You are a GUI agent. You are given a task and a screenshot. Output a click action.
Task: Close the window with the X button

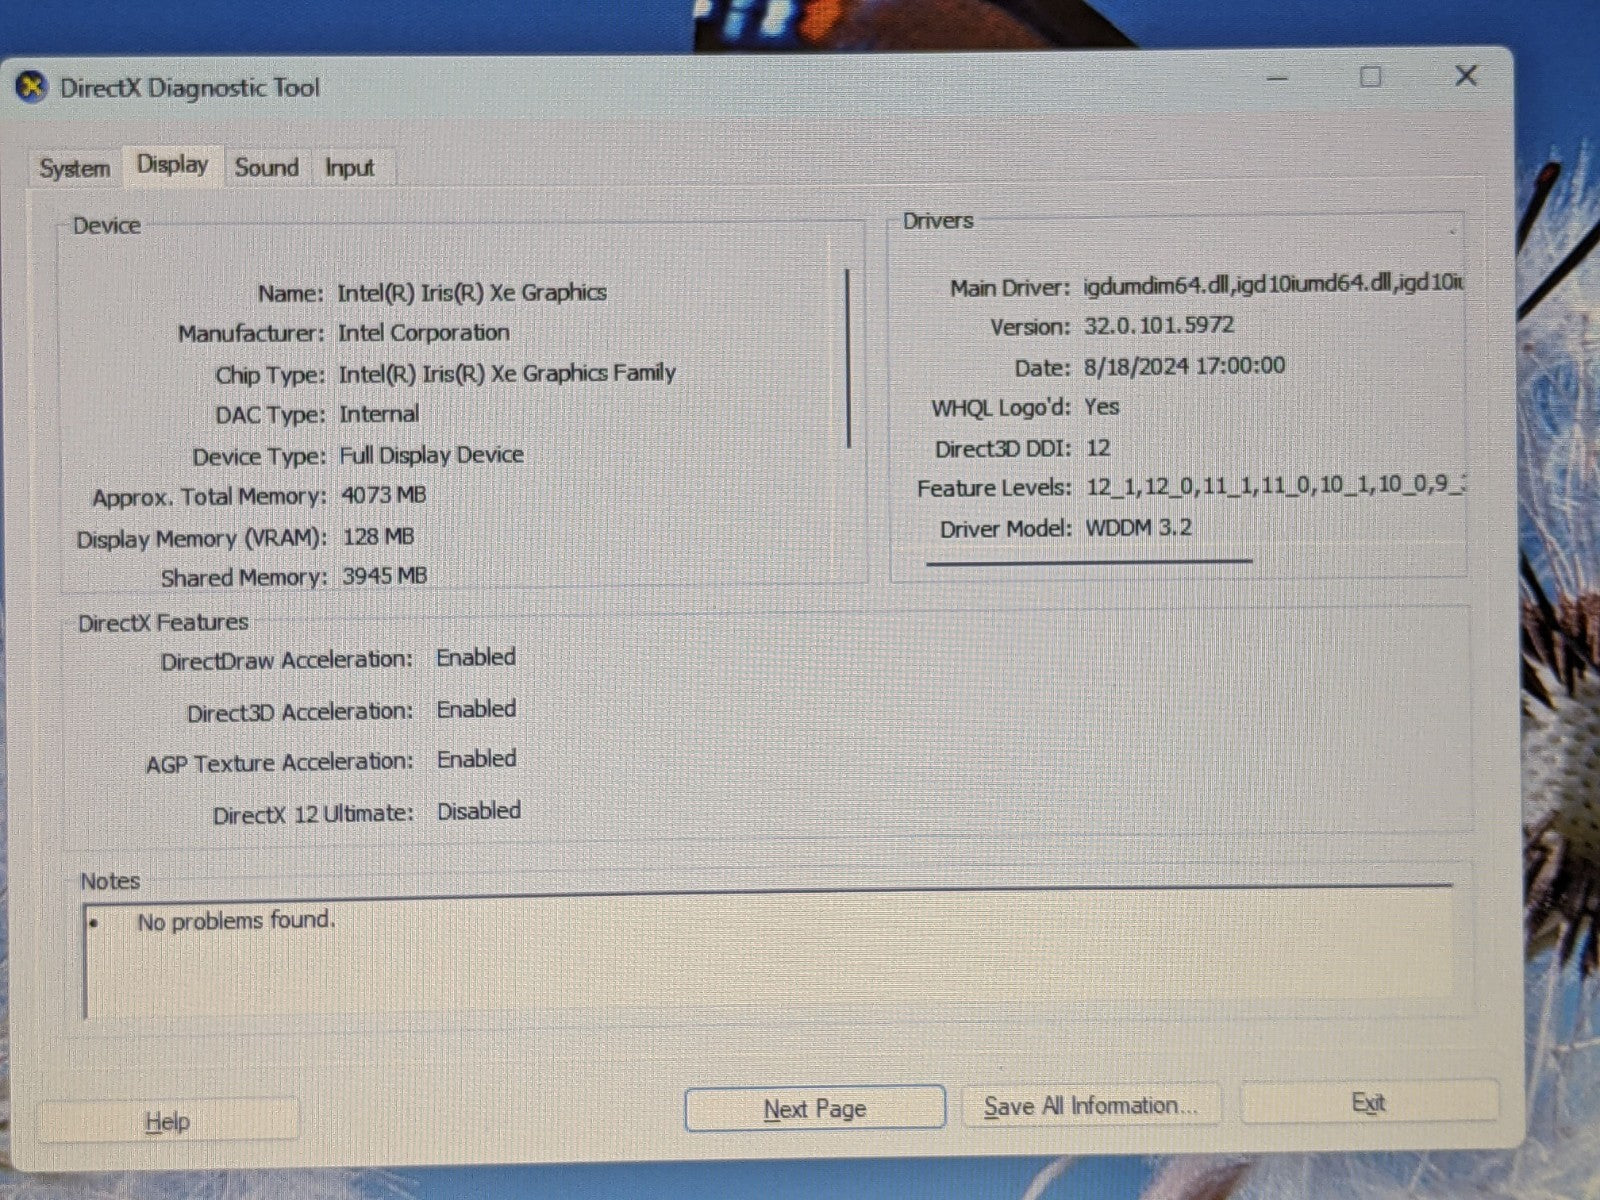1465,76
